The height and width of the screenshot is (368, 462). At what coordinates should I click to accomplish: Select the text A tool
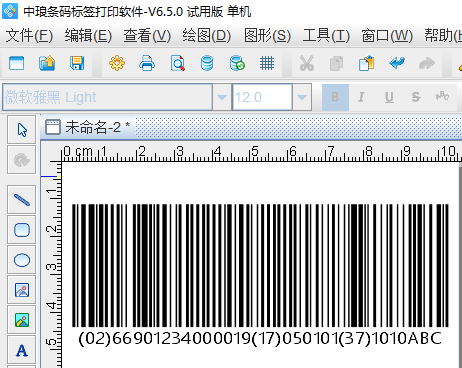click(22, 350)
